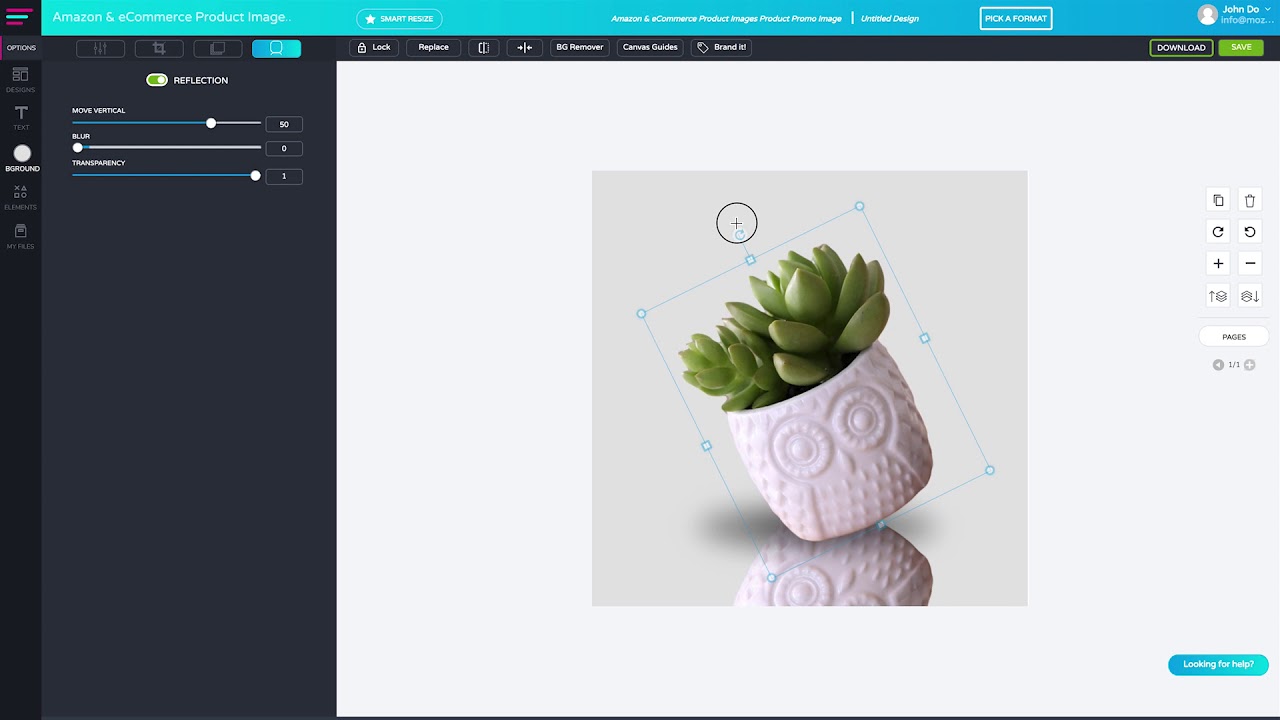Select the active reflection tool icon
The height and width of the screenshot is (720, 1280).
point(276,47)
